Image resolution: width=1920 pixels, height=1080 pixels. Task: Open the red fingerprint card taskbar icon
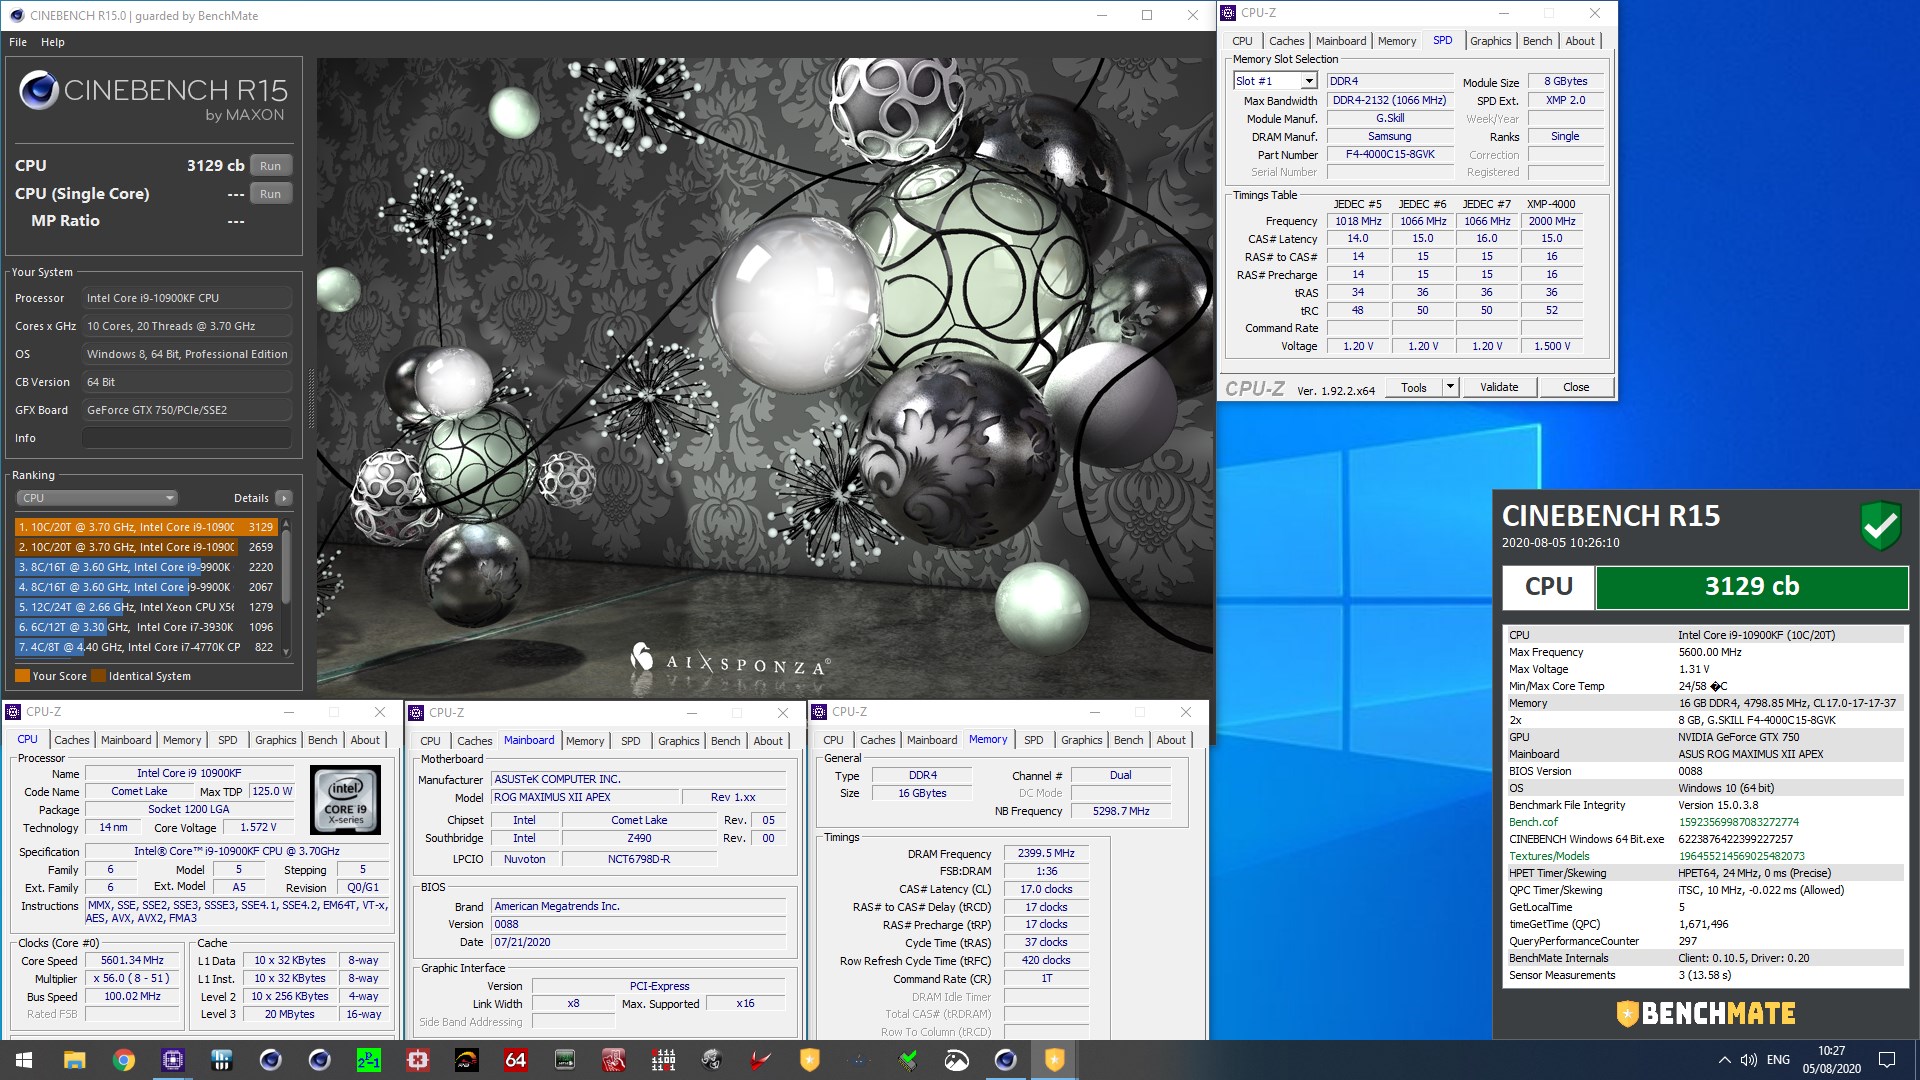pos(613,1060)
